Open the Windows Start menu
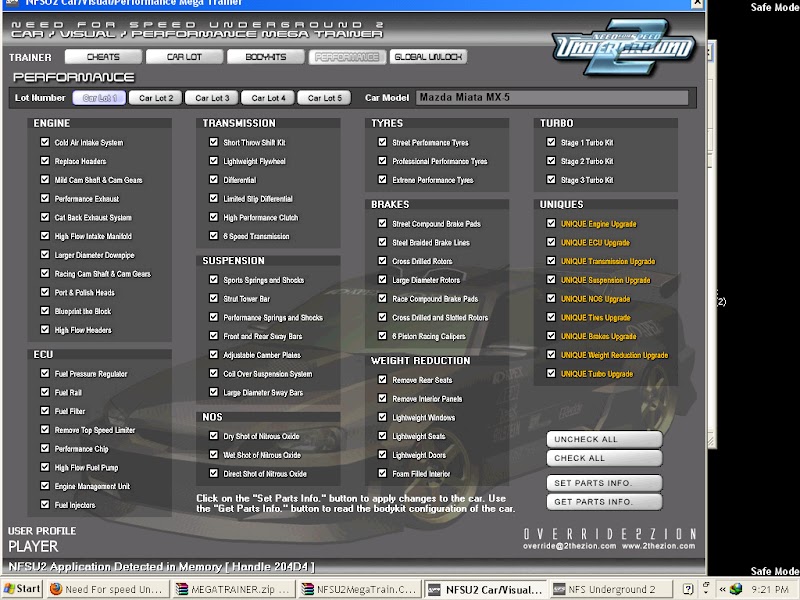Screen dimensions: 800x600 click(x=22, y=589)
